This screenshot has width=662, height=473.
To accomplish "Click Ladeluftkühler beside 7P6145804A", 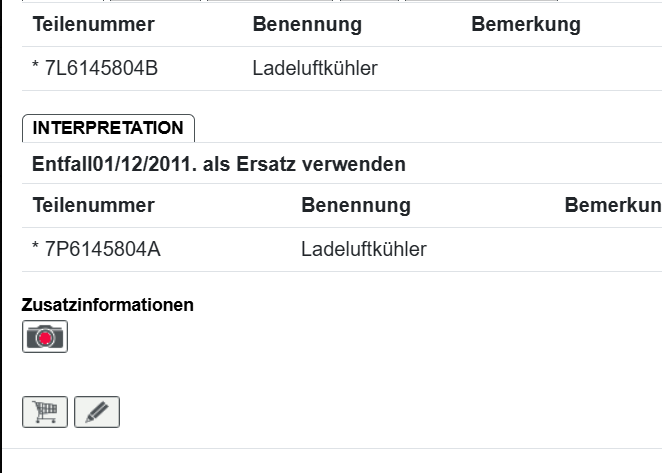I will pos(364,249).
